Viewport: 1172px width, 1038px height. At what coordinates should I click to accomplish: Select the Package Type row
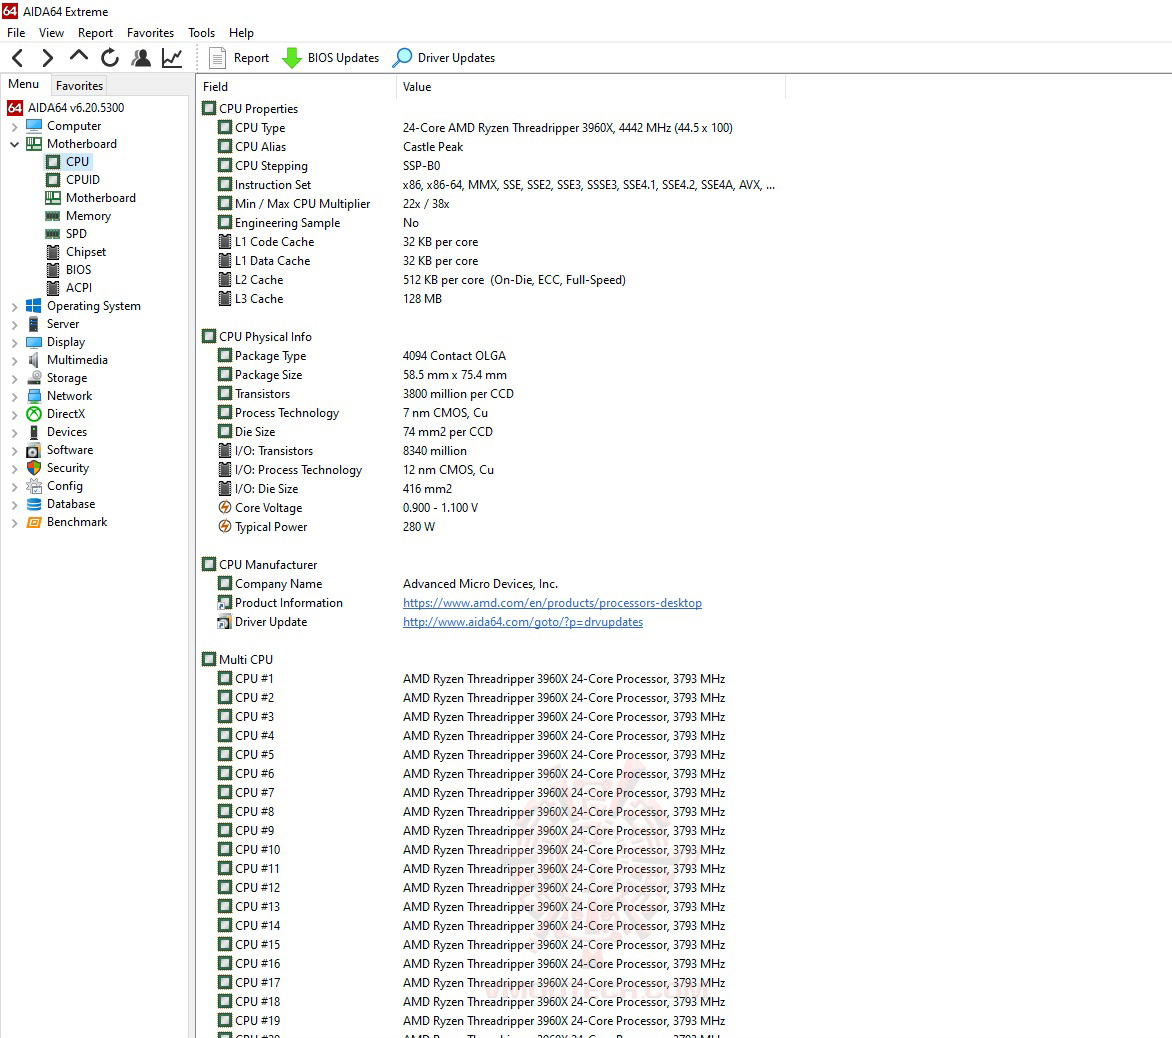click(493, 356)
